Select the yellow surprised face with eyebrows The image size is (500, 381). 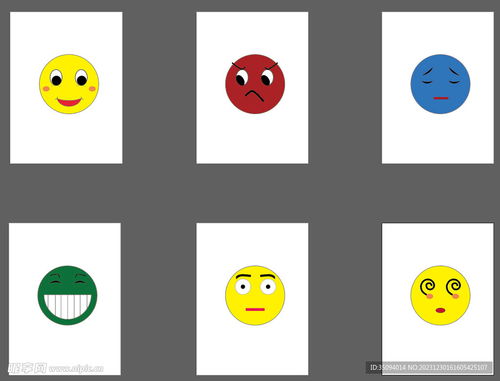[255, 295]
